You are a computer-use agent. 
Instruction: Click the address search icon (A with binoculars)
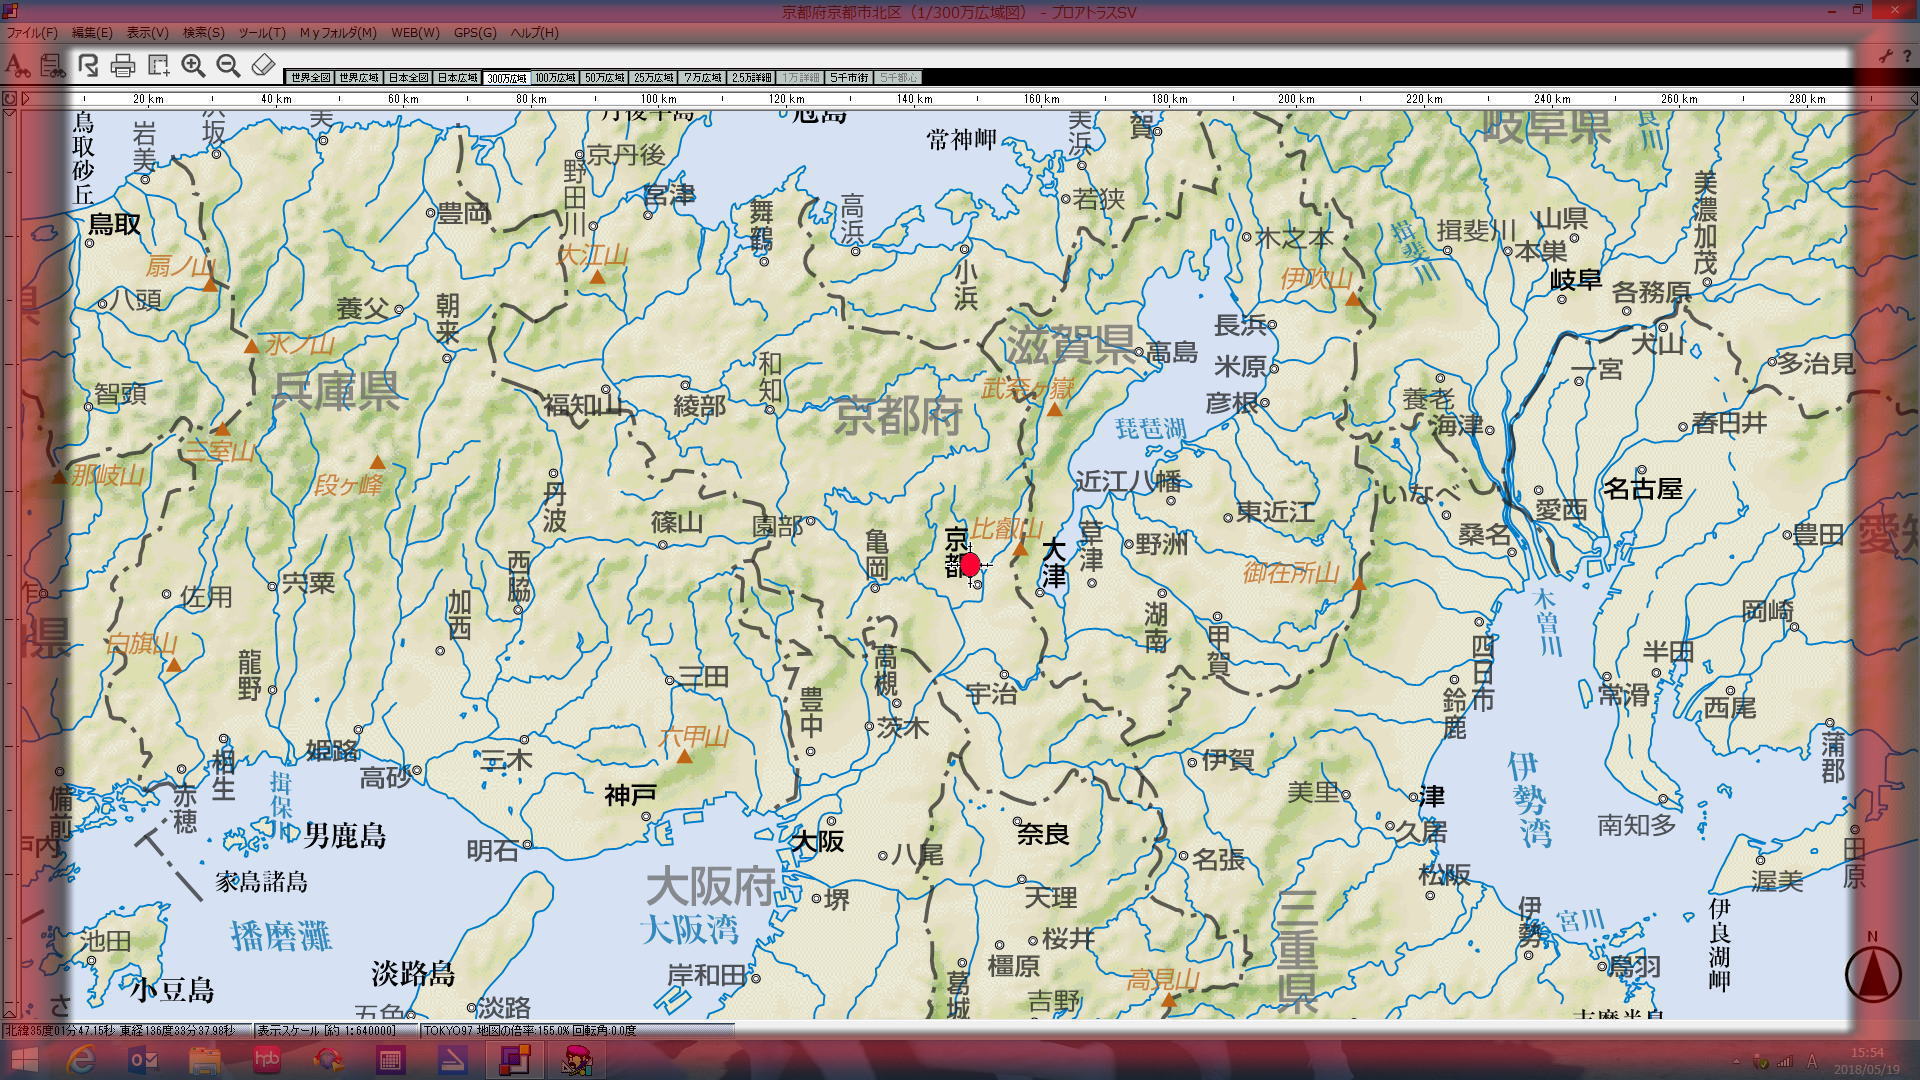coord(16,66)
